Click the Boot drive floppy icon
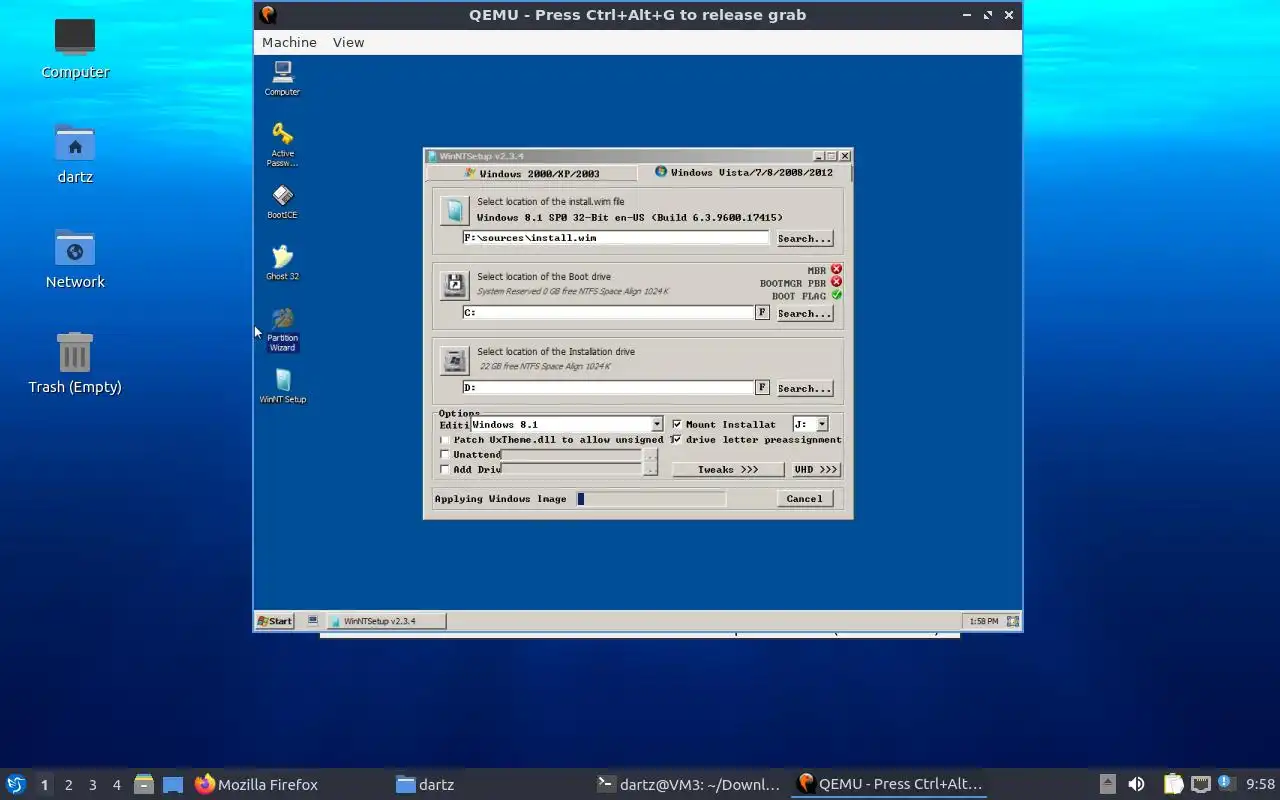Screen dimensions: 1280x800 click(454, 285)
